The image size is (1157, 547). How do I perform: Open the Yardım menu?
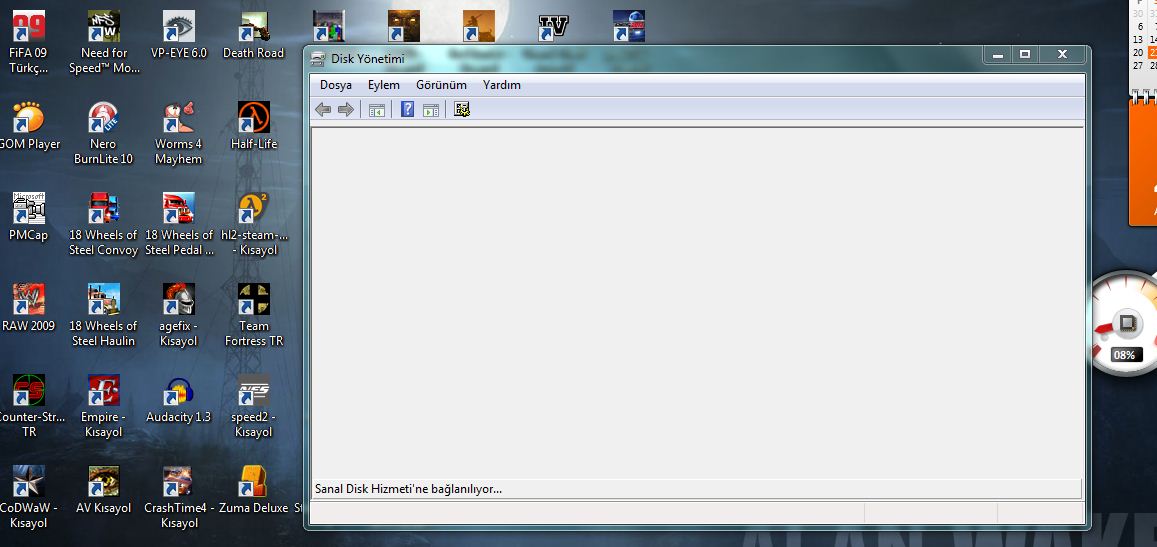pos(501,85)
